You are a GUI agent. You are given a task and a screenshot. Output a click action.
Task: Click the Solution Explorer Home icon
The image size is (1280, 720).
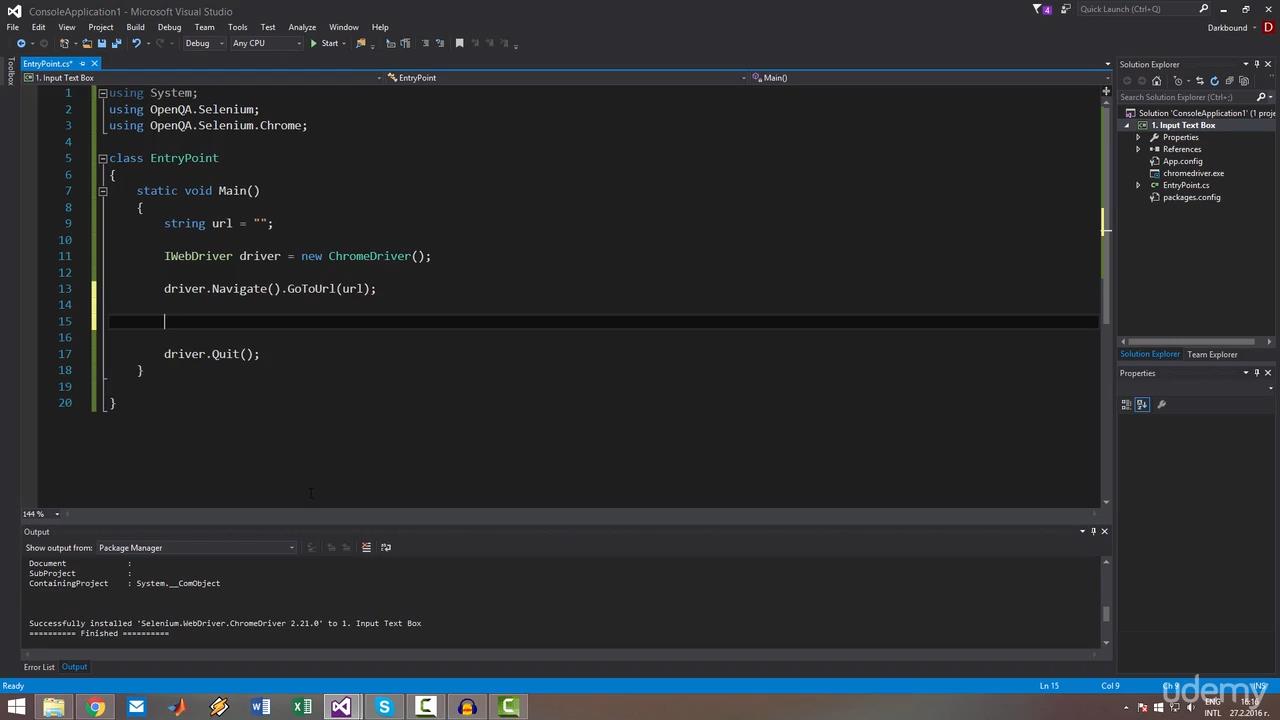[x=1157, y=81]
